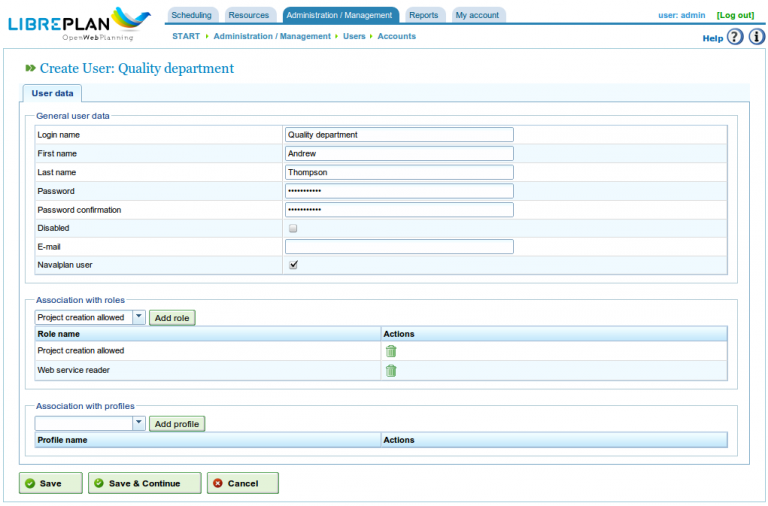
Task: Remove the Web service reader role
Action: [x=391, y=371]
